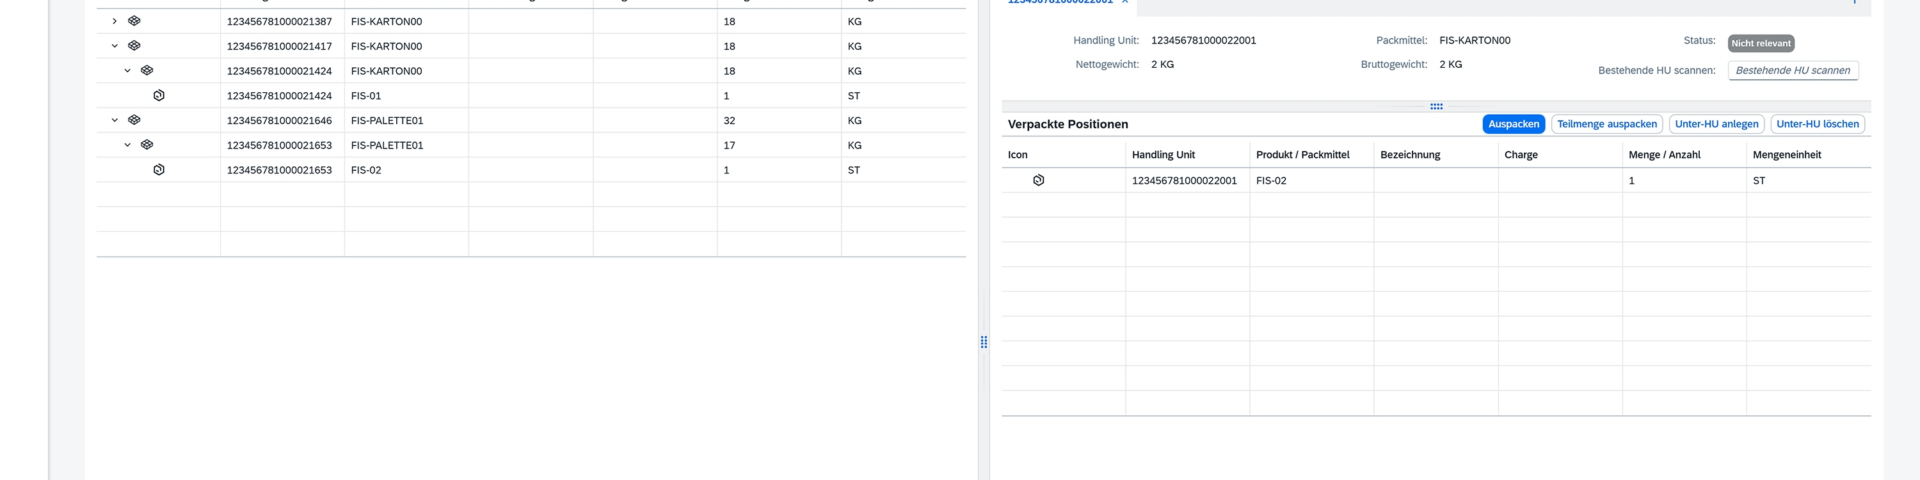Image resolution: width=1920 pixels, height=480 pixels.
Task: Click the Teilmenge auspacken button
Action: (x=1606, y=124)
